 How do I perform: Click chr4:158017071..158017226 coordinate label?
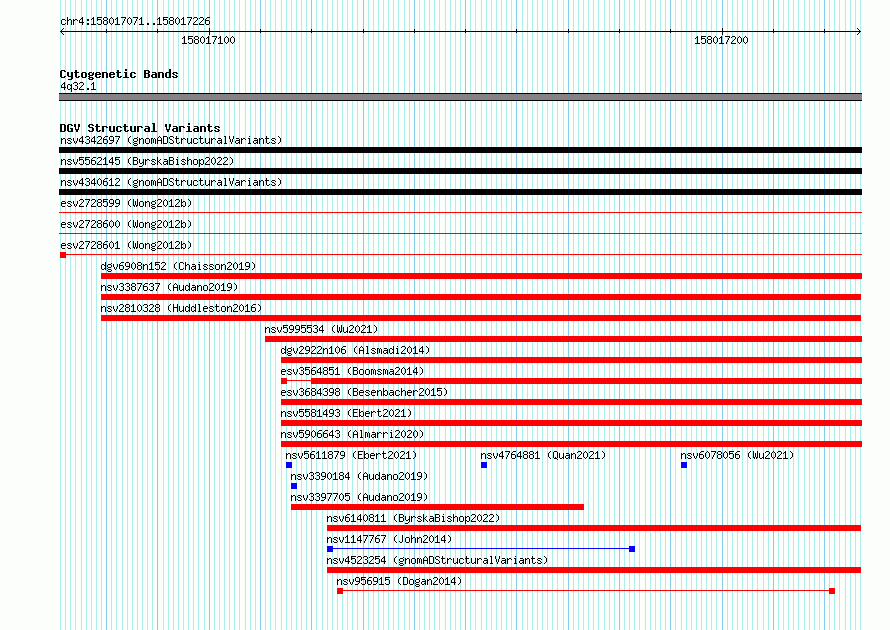(x=135, y=21)
